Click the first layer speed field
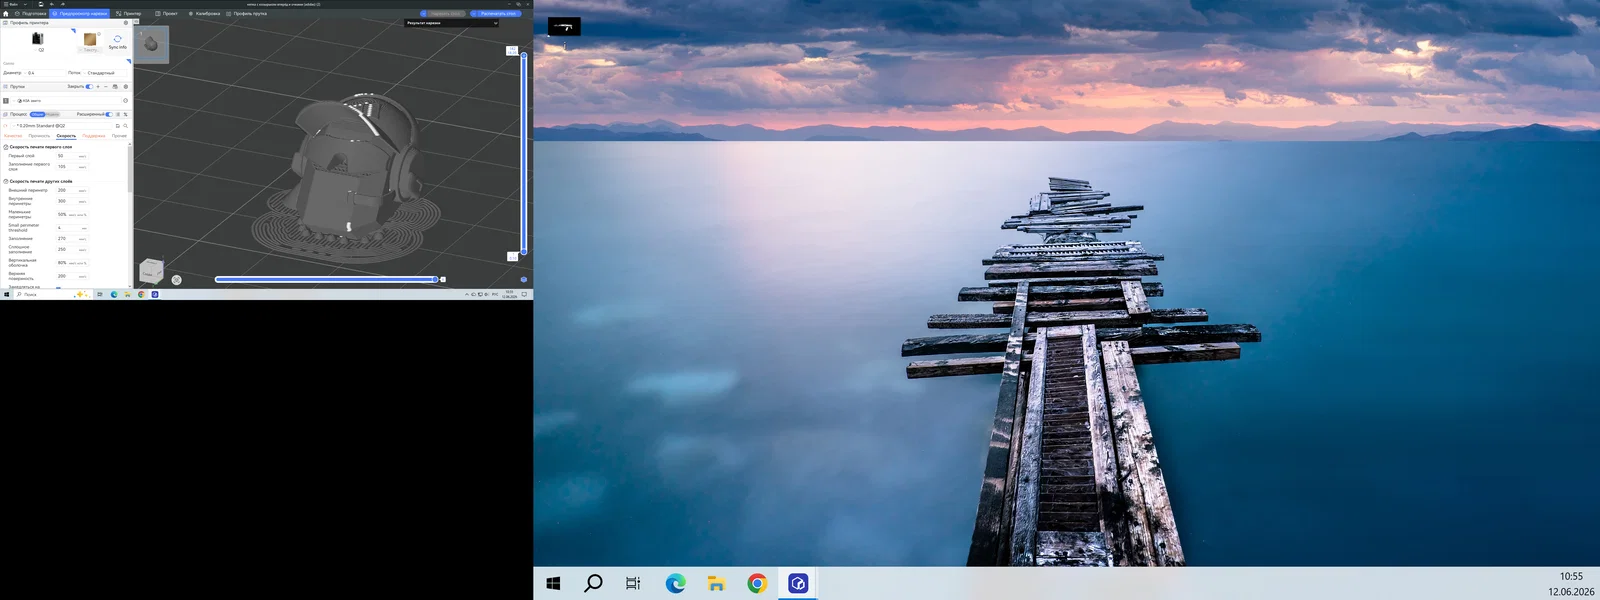This screenshot has height=600, width=1600. 72,156
